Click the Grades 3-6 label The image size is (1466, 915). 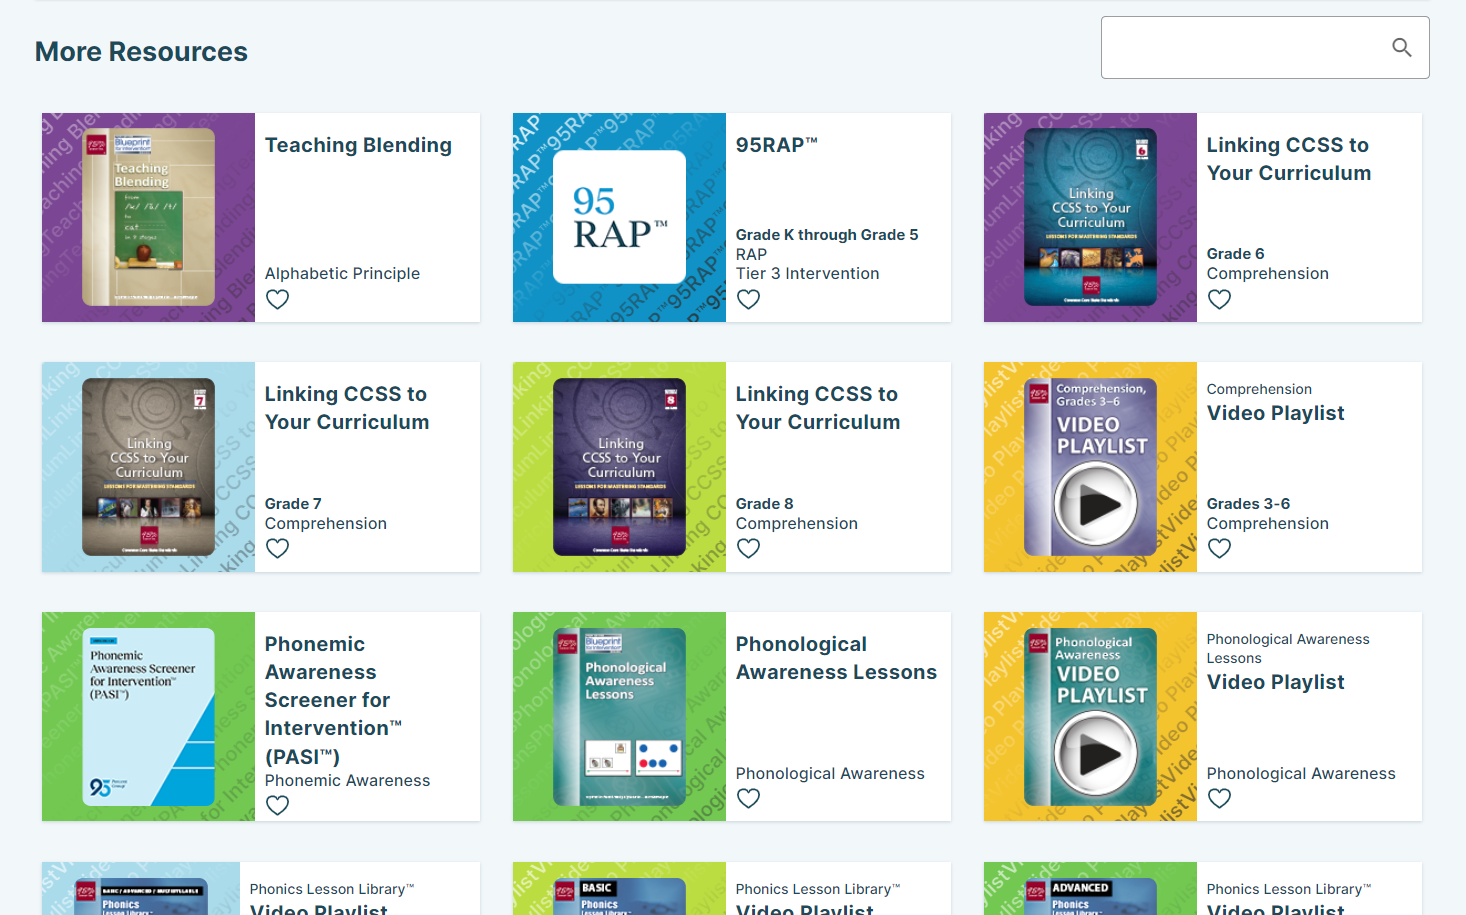point(1248,503)
